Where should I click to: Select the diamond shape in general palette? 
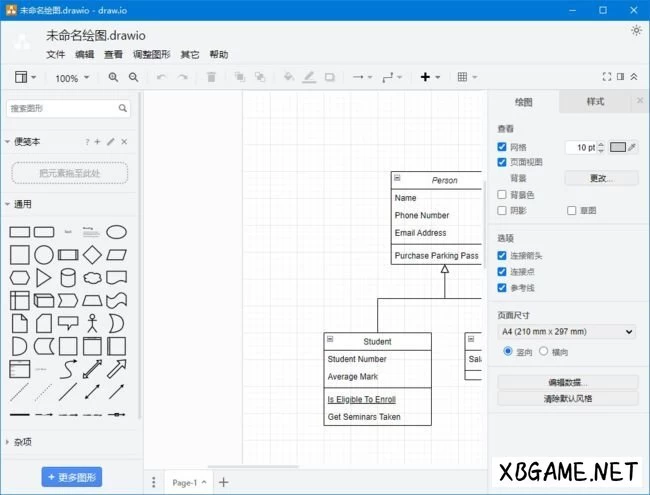tap(93, 254)
